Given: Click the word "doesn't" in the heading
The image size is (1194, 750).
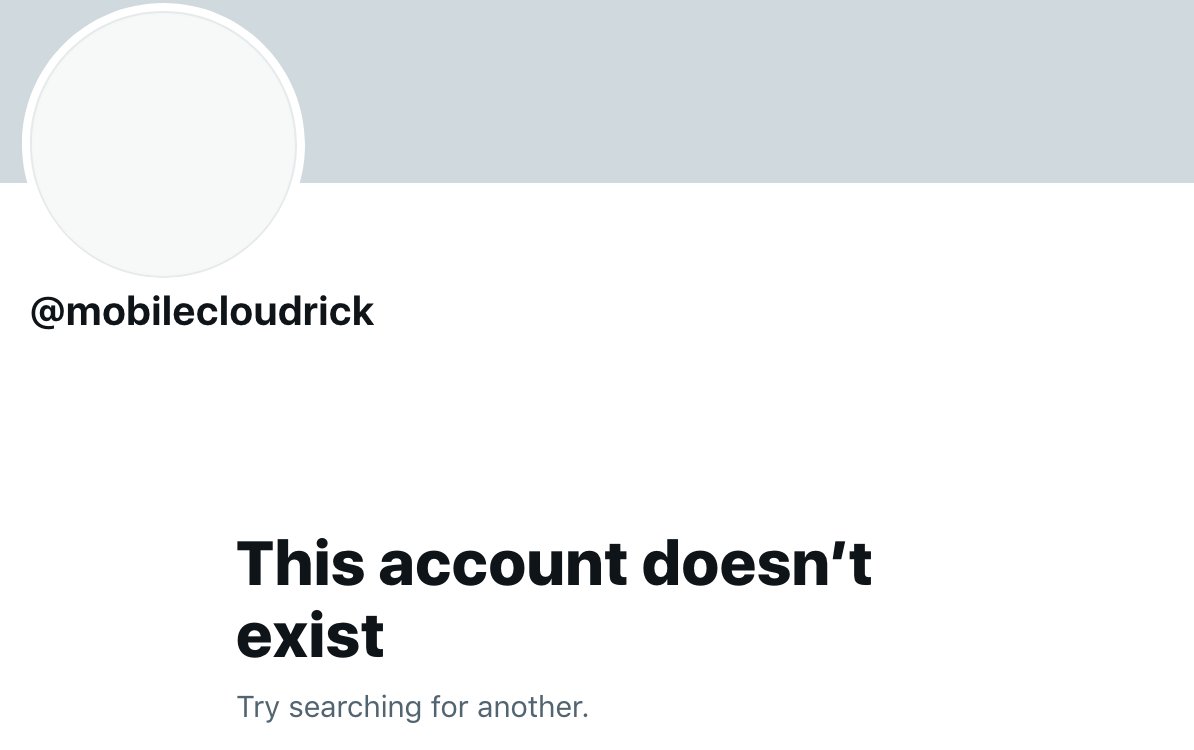Looking at the screenshot, I should click(x=757, y=564).
